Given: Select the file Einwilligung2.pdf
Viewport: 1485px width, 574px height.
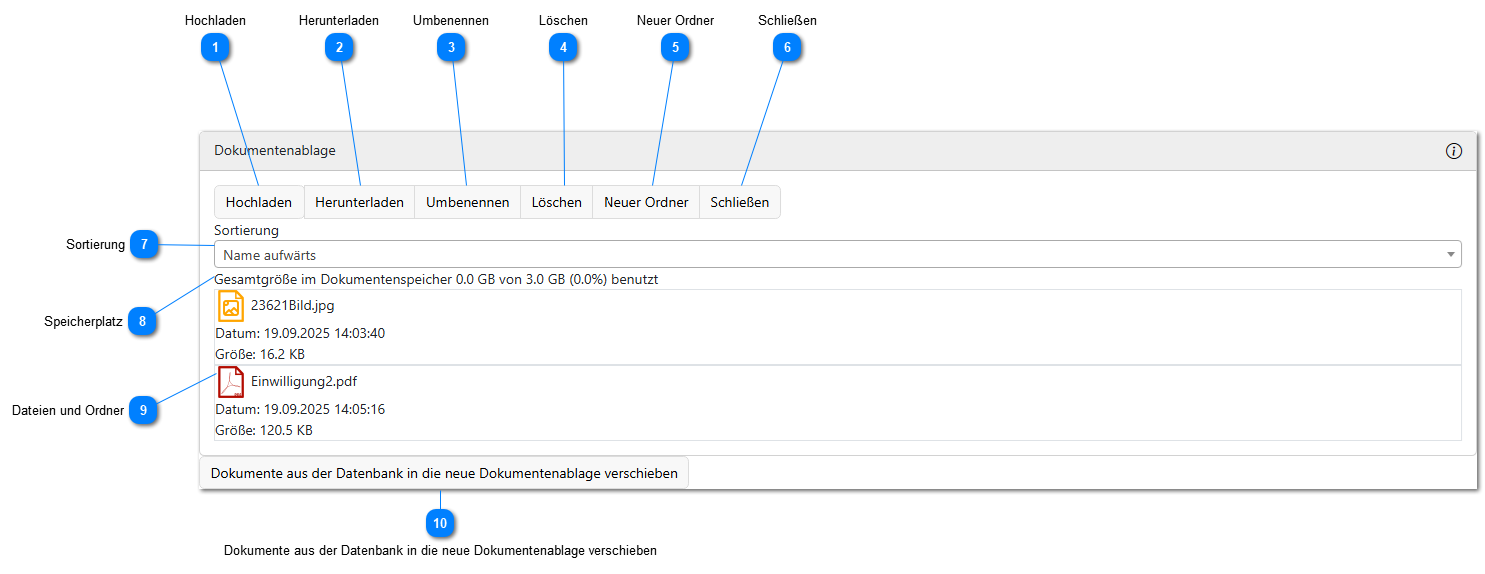Looking at the screenshot, I should pos(304,382).
